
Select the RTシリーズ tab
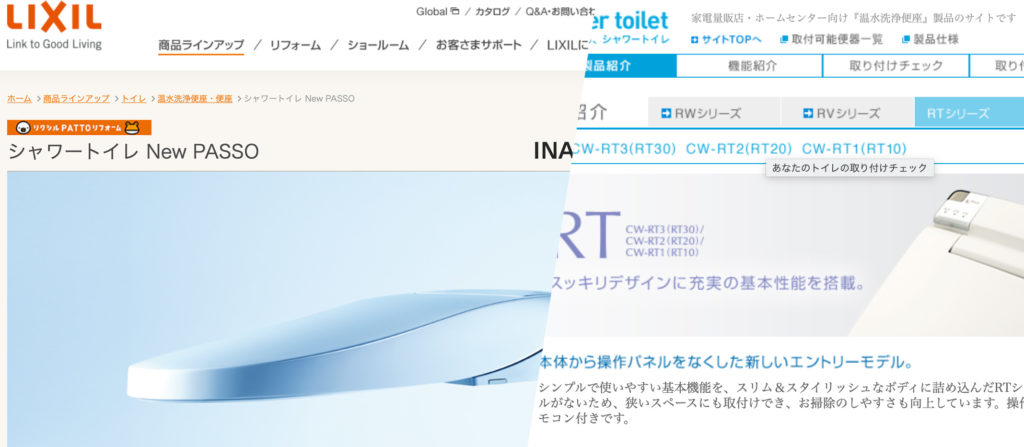(x=958, y=113)
